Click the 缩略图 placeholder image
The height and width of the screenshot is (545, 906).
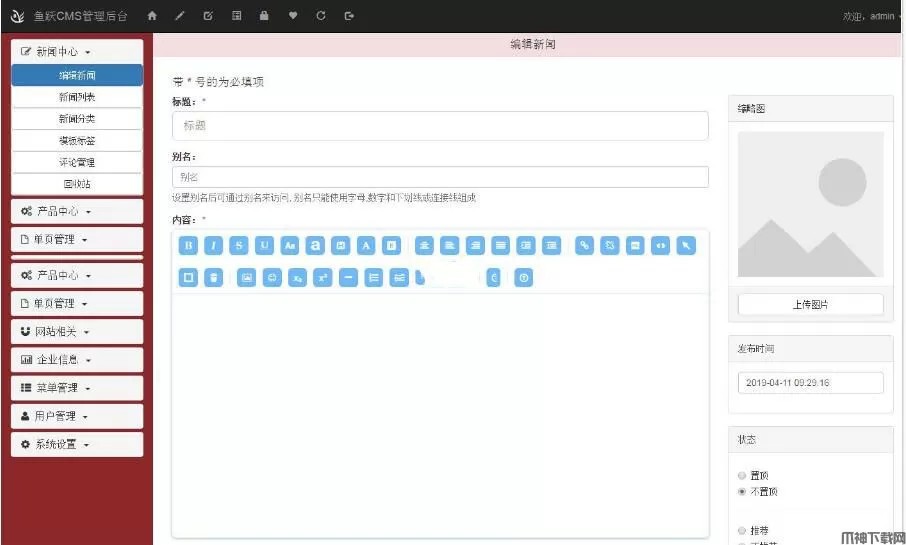[x=811, y=204]
